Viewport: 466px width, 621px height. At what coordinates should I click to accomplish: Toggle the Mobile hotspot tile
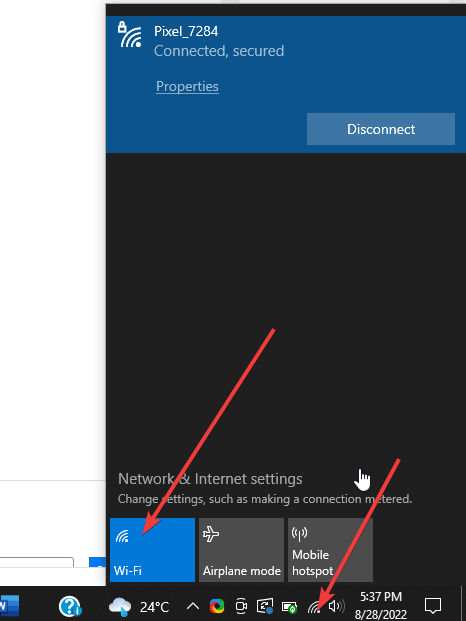point(330,550)
